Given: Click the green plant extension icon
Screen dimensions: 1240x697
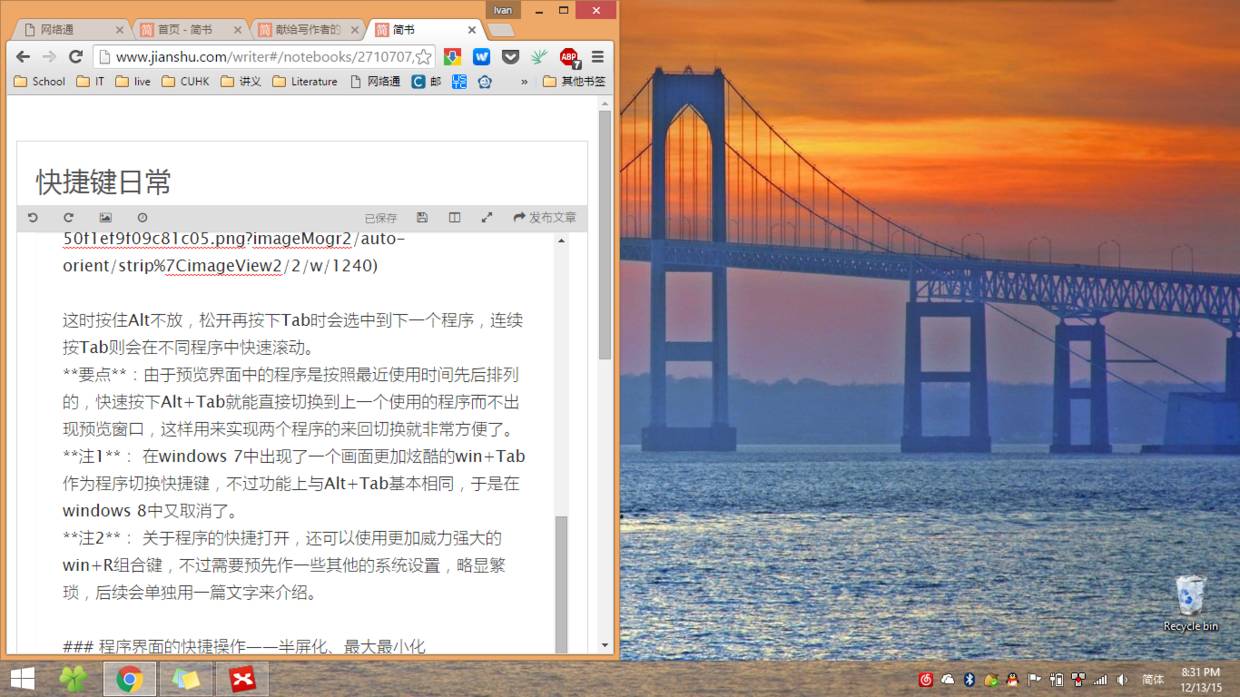Looking at the screenshot, I should 539,57.
